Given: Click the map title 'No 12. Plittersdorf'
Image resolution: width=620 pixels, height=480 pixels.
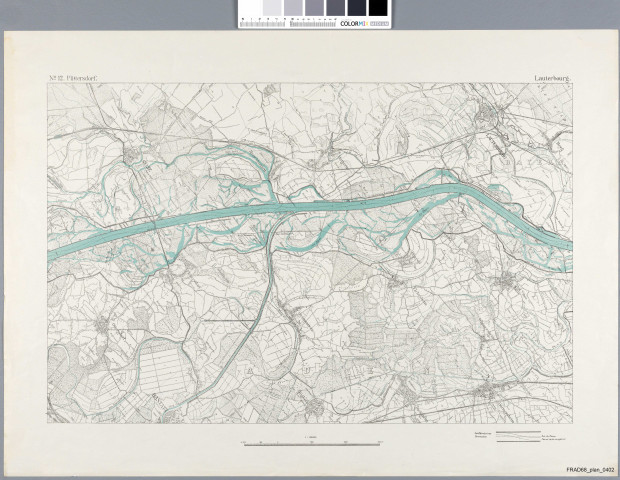Looking at the screenshot, I should point(72,77).
